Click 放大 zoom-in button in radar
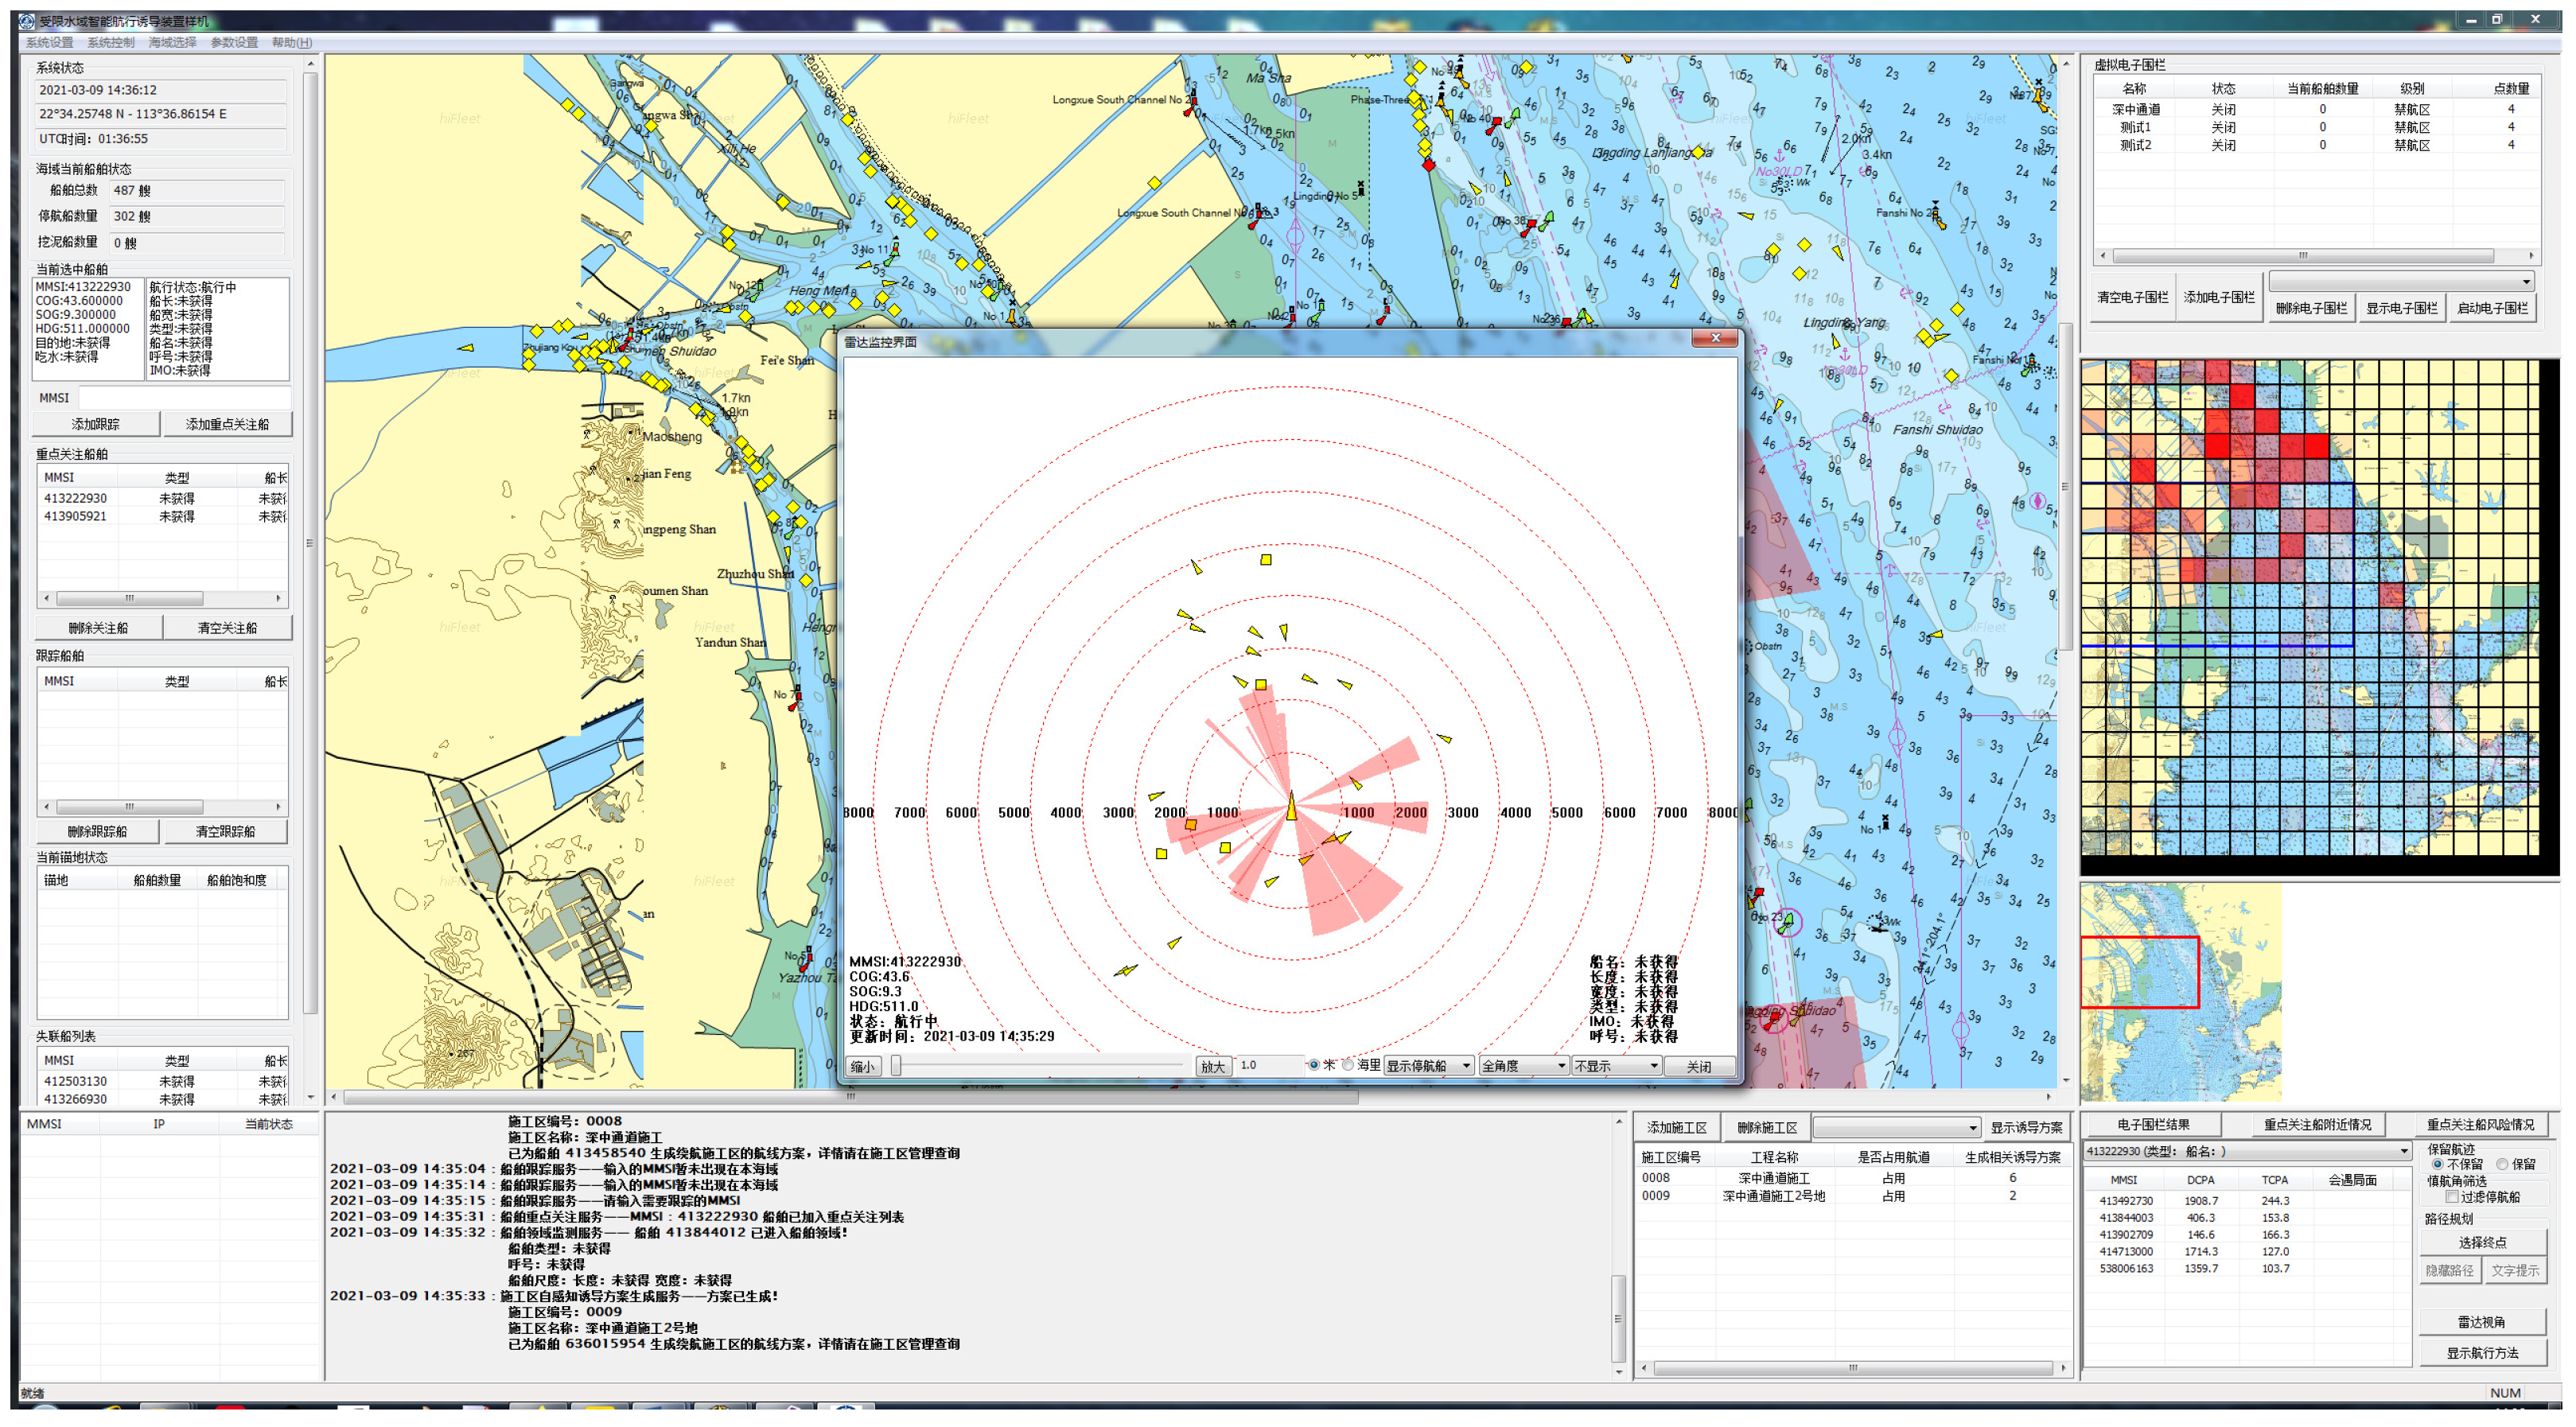Viewport: 2576px width, 1427px height. click(x=1213, y=1066)
